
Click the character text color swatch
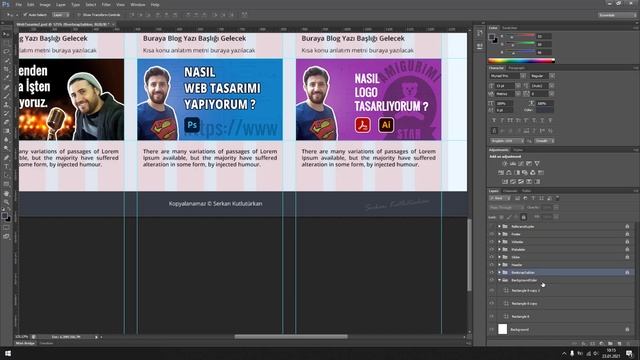[x=544, y=110]
